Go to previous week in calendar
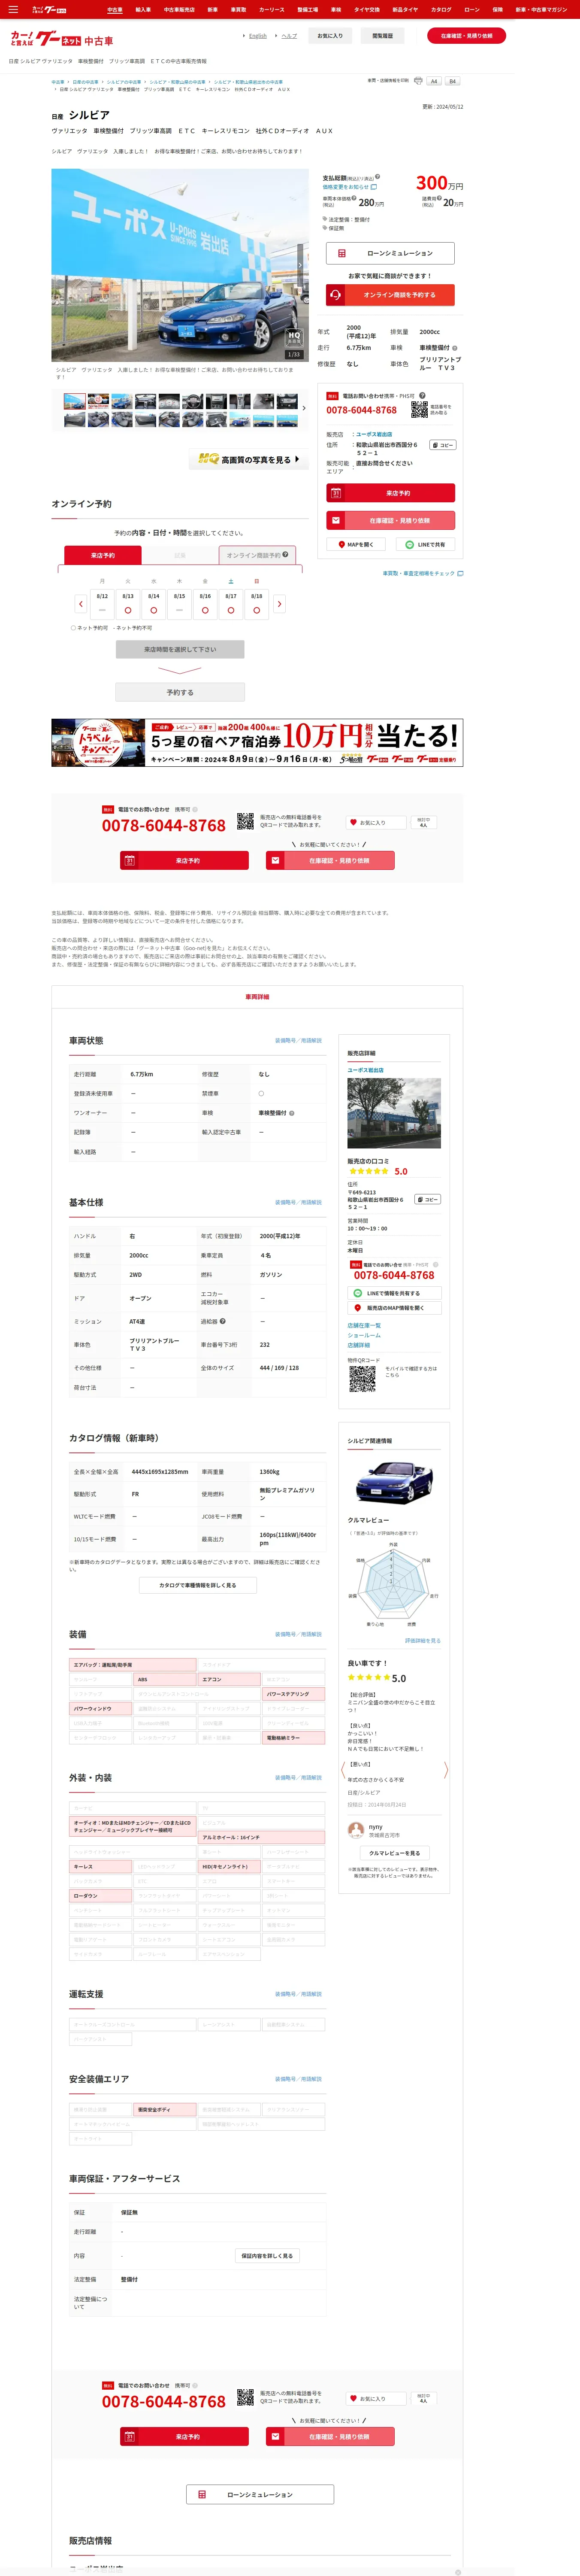580x2576 pixels. (81, 604)
